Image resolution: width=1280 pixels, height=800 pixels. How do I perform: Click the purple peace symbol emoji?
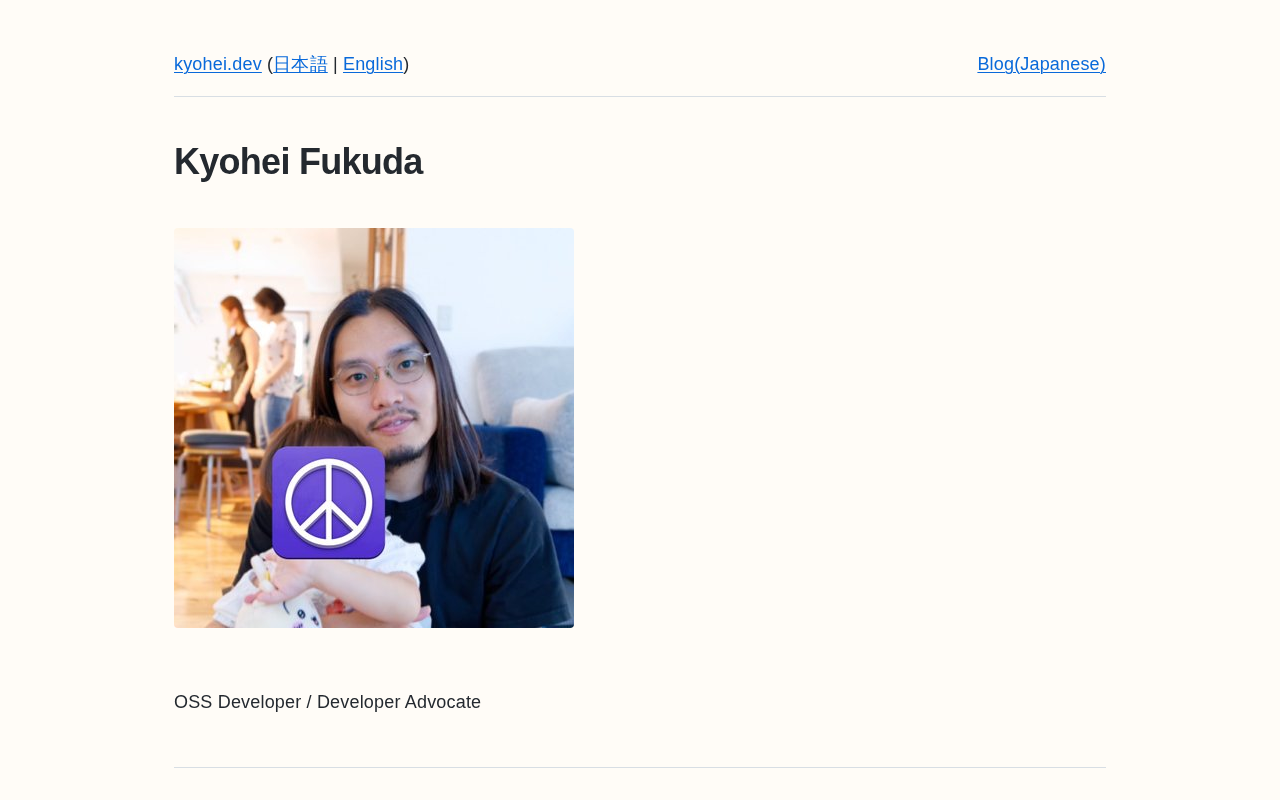[329, 502]
